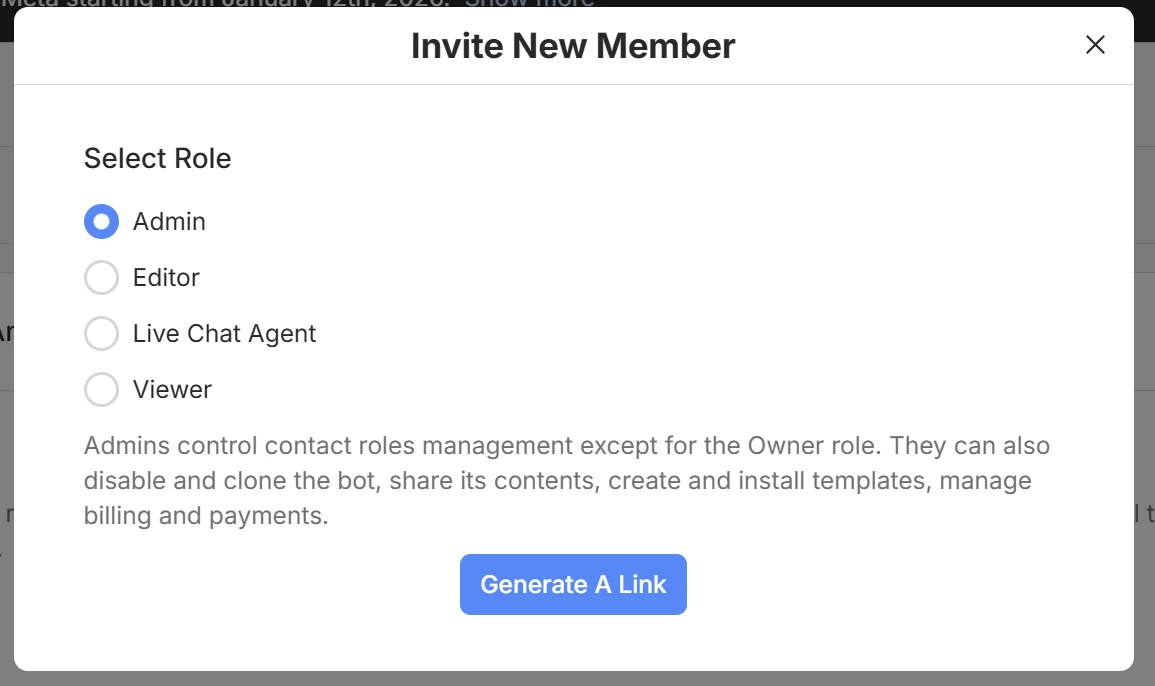Click the Invite New Member title

(573, 46)
